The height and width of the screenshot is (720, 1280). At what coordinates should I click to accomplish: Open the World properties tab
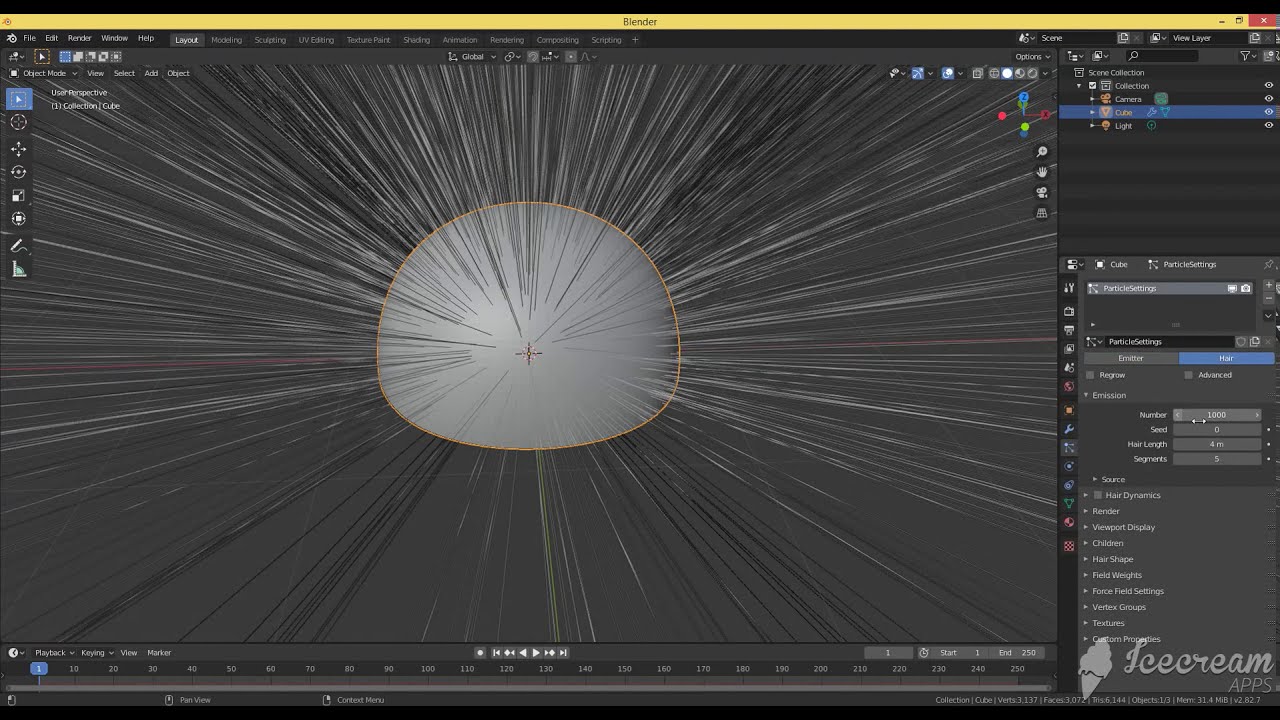[1069, 387]
